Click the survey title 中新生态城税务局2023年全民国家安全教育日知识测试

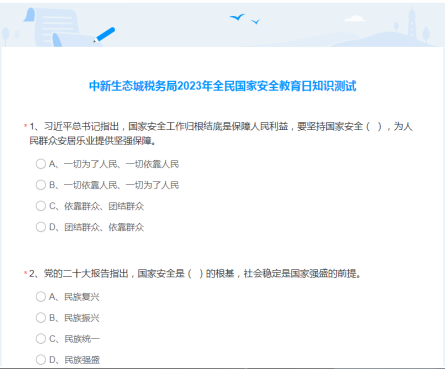(x=223, y=86)
